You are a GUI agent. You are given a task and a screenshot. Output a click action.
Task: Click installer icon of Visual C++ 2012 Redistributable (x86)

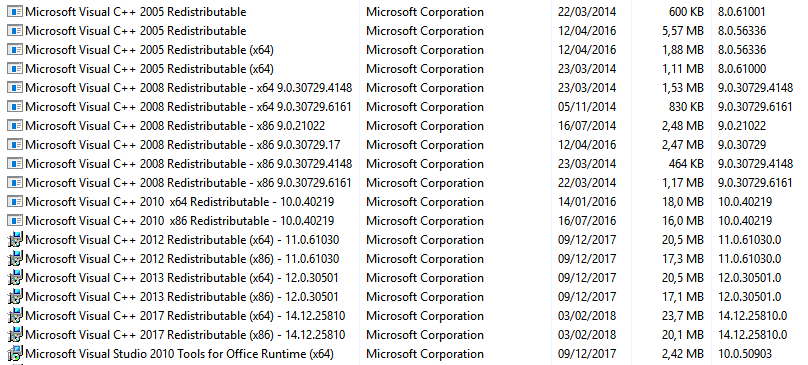pyautogui.click(x=15, y=259)
